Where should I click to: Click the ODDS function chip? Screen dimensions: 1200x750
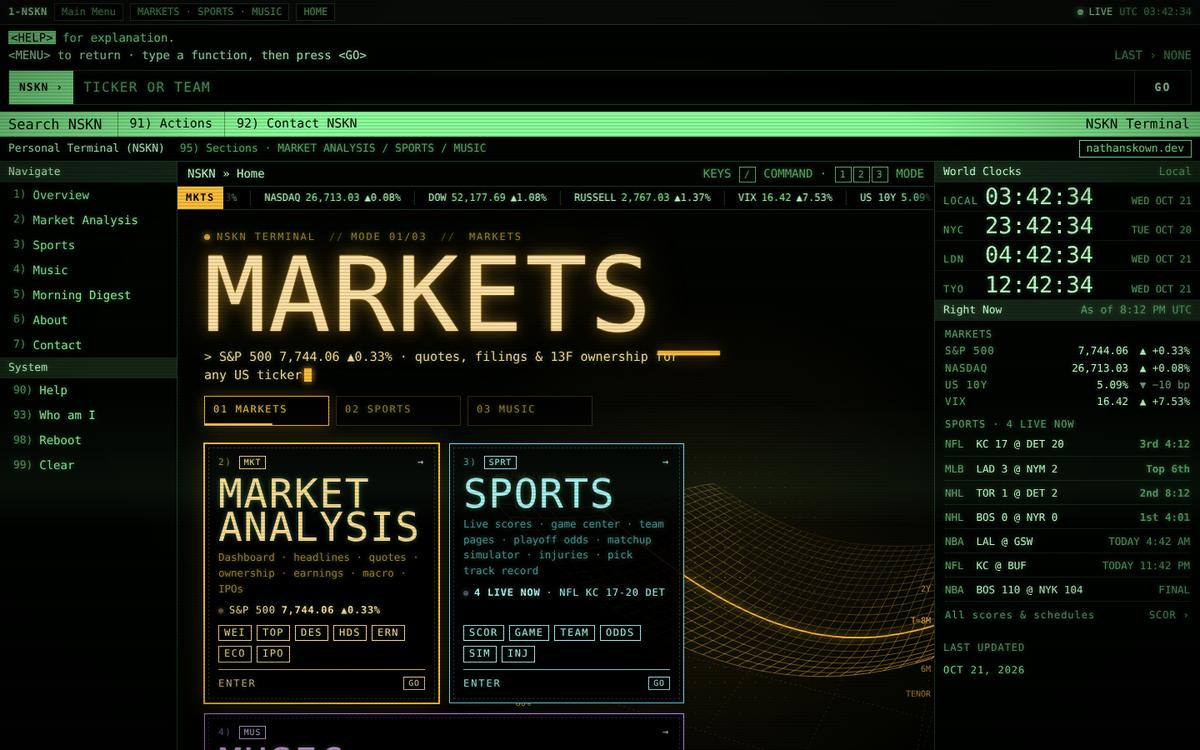point(620,632)
